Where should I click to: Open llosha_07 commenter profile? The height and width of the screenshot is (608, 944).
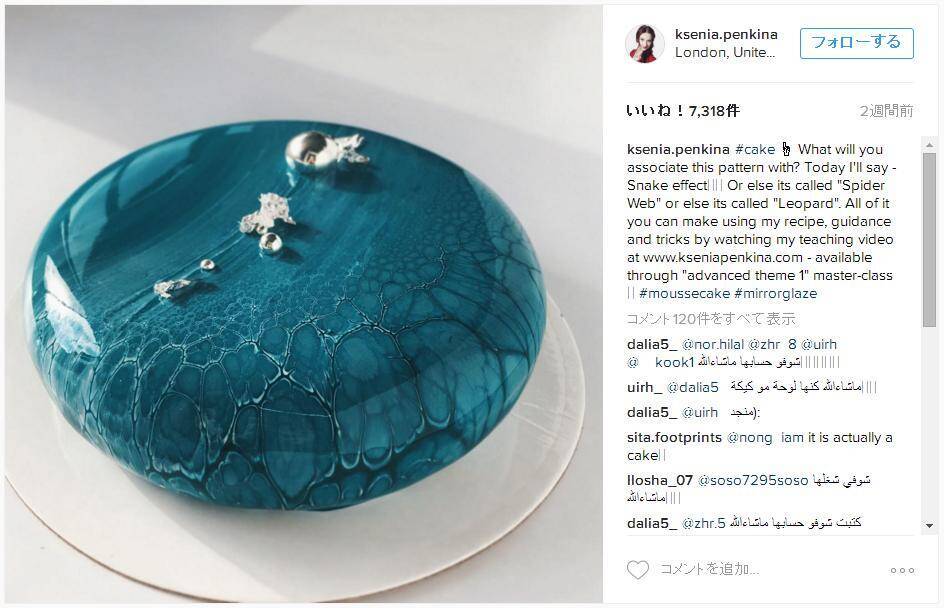point(659,480)
